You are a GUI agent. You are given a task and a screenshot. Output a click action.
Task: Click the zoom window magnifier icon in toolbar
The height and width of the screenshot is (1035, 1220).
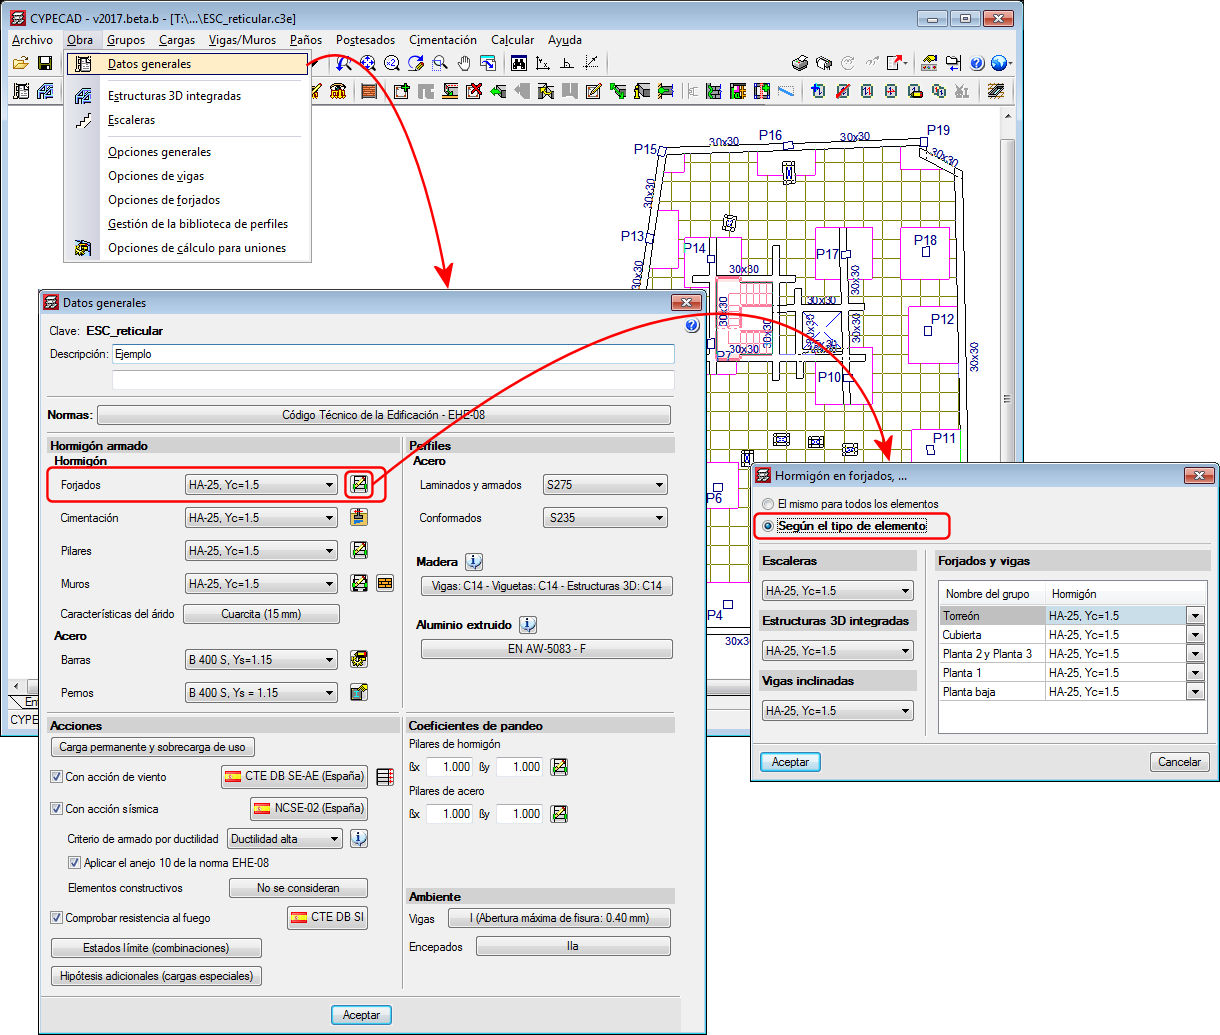[x=440, y=63]
